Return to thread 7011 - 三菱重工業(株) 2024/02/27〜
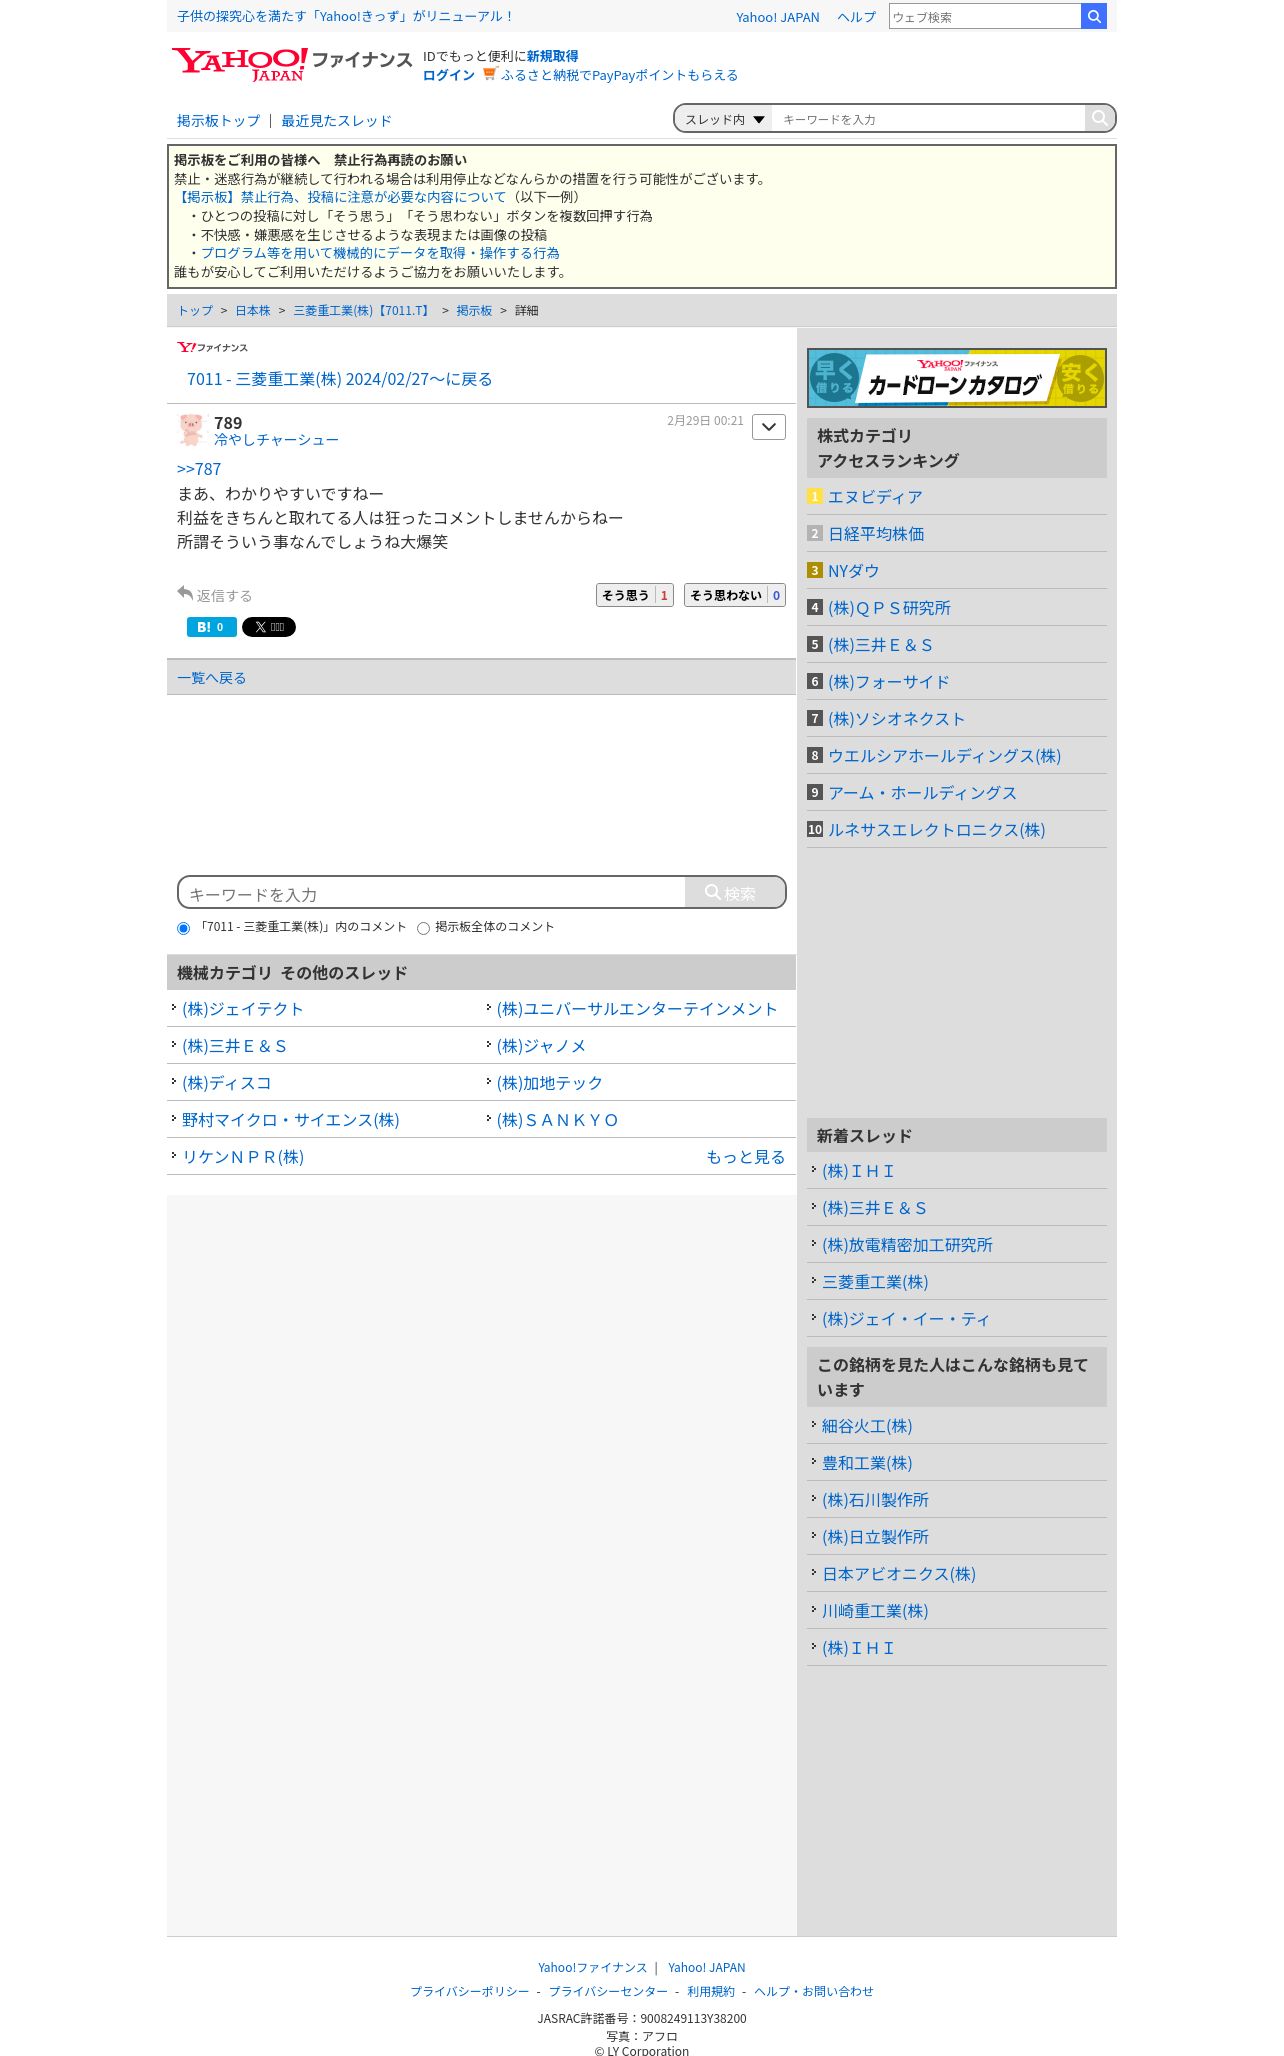Screen dimensions: 1284x2056 coord(339,379)
